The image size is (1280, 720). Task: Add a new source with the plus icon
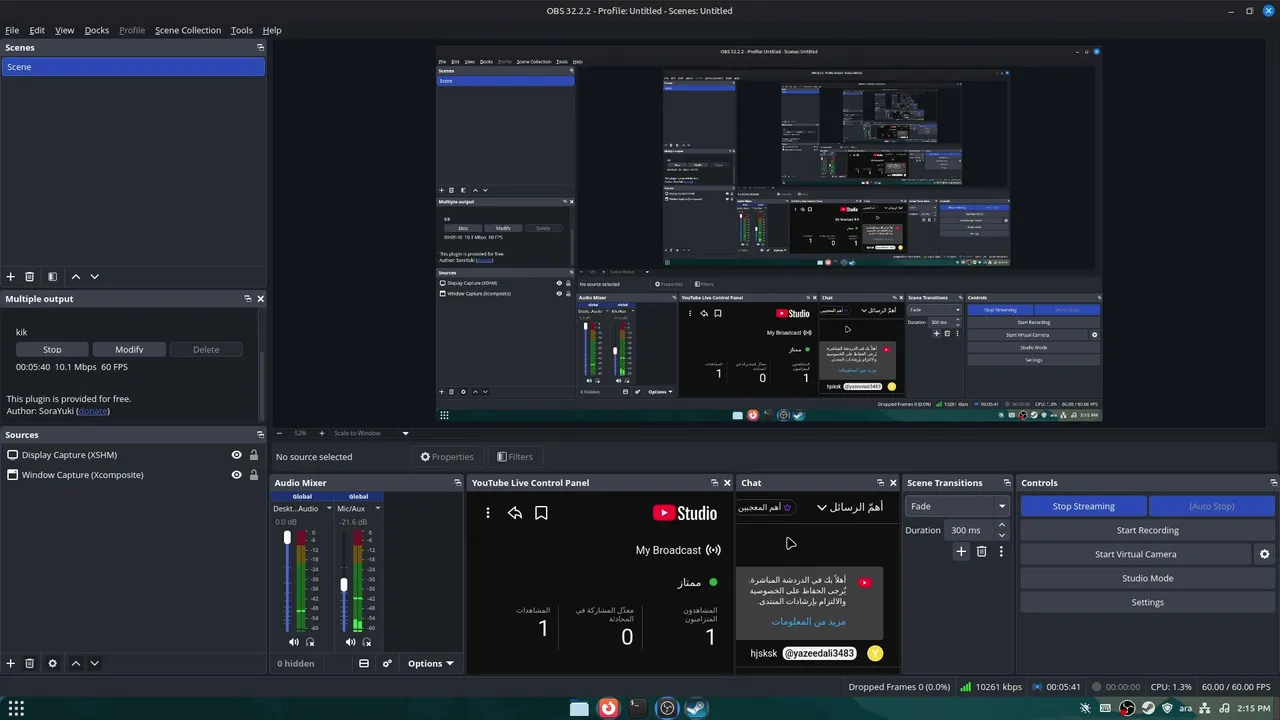(x=11, y=663)
